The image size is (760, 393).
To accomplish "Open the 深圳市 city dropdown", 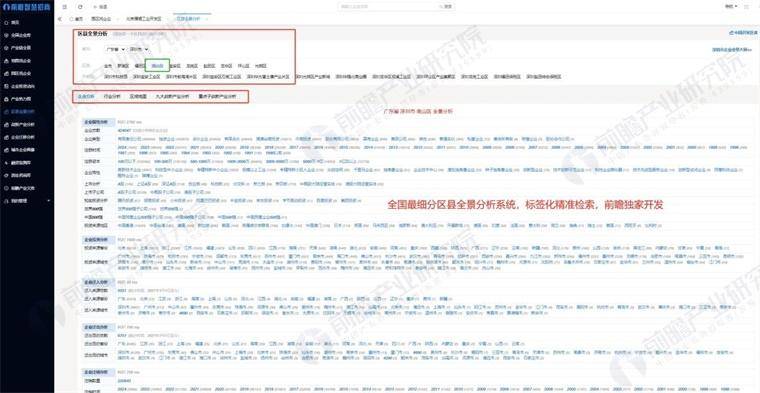I will (x=139, y=49).
